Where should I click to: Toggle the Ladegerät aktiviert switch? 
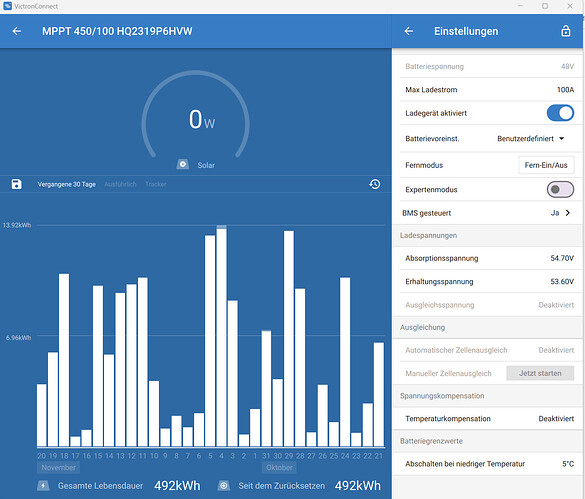point(560,113)
